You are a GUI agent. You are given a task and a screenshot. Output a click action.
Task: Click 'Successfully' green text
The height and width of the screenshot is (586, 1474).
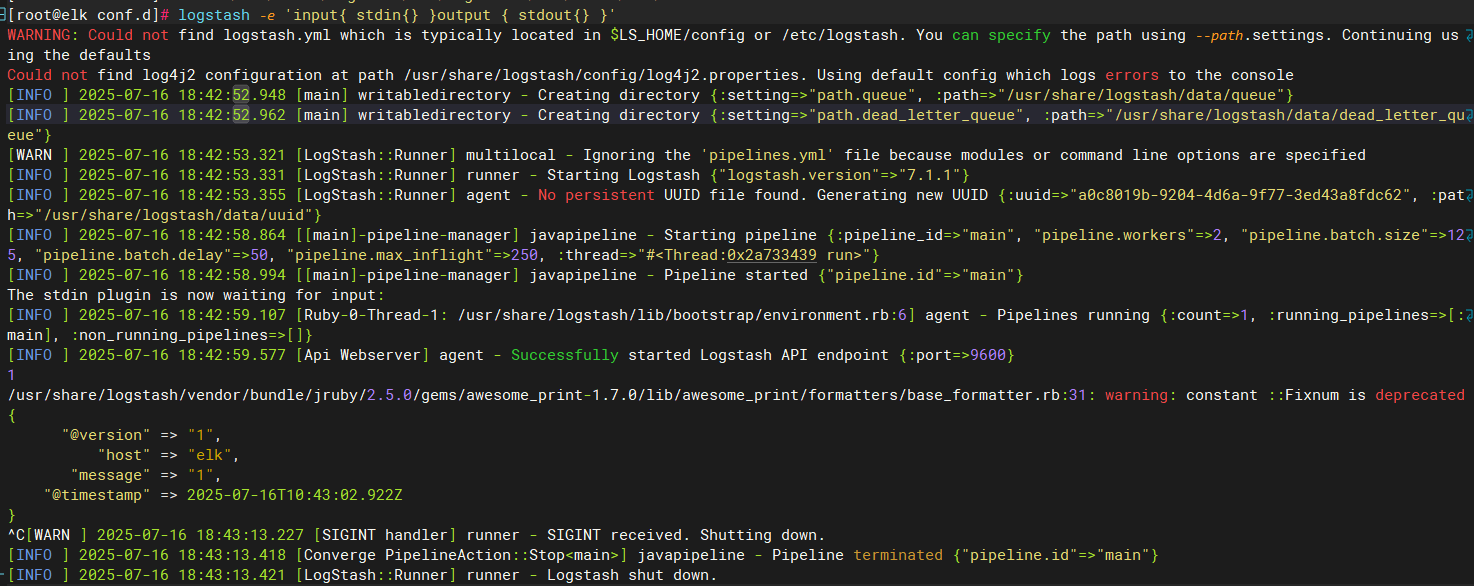coord(565,355)
